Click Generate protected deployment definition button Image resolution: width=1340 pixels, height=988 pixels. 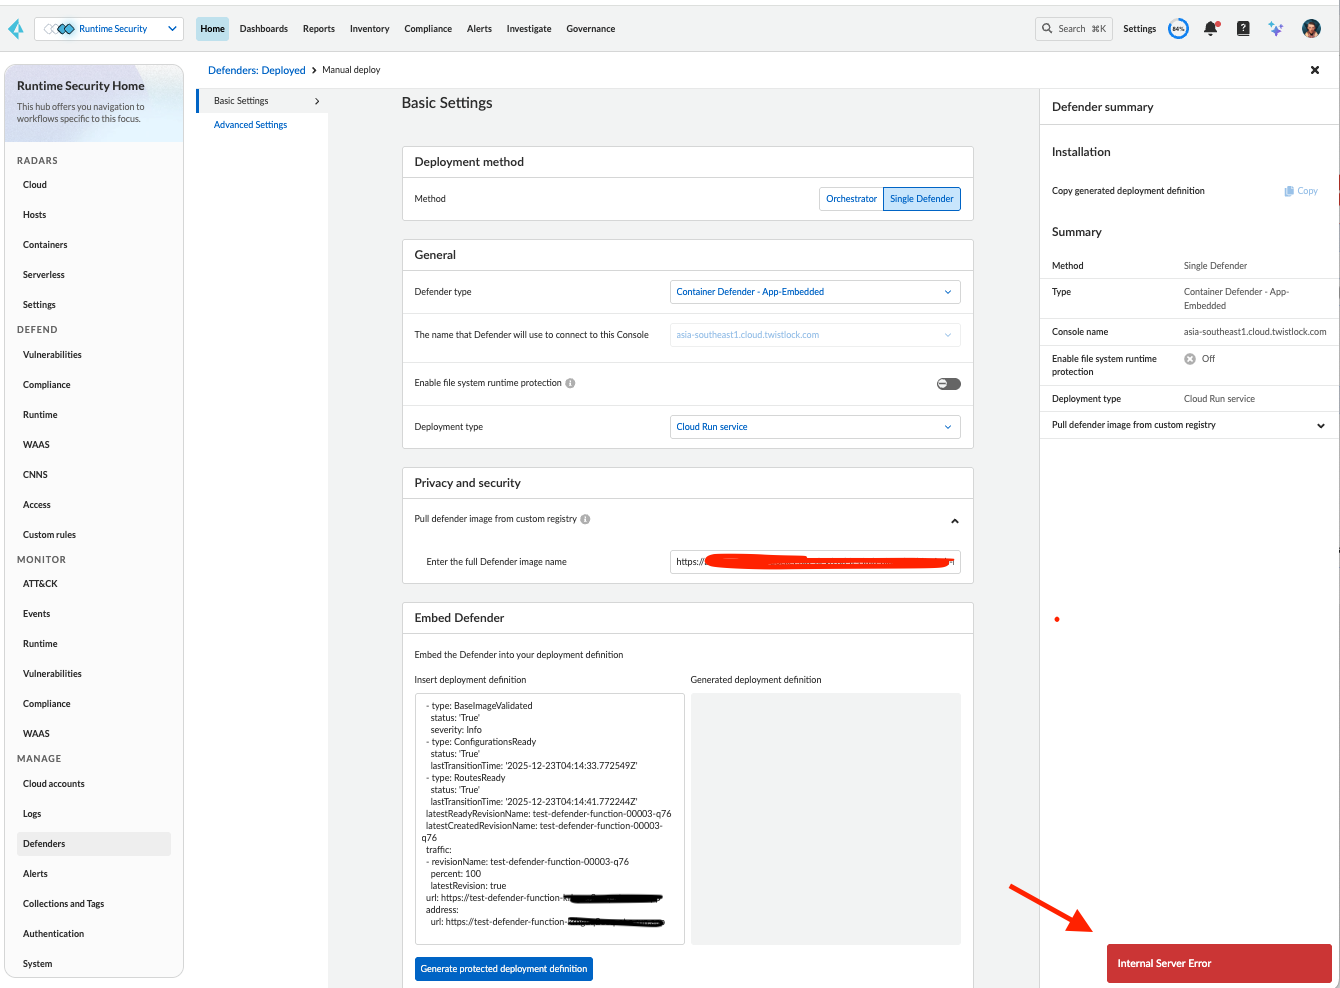(x=504, y=969)
